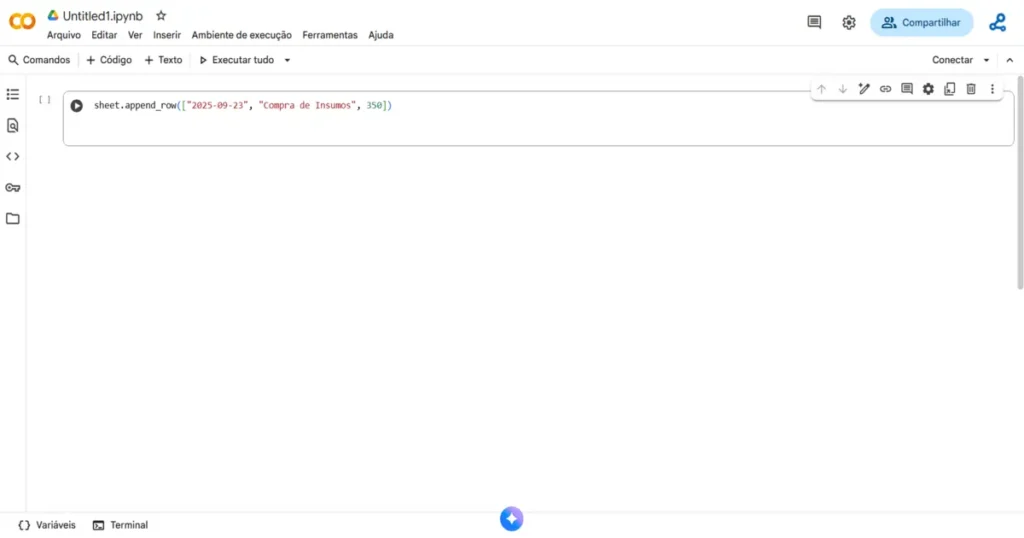
Task: Open cell editor settings gear
Action: tap(928, 89)
